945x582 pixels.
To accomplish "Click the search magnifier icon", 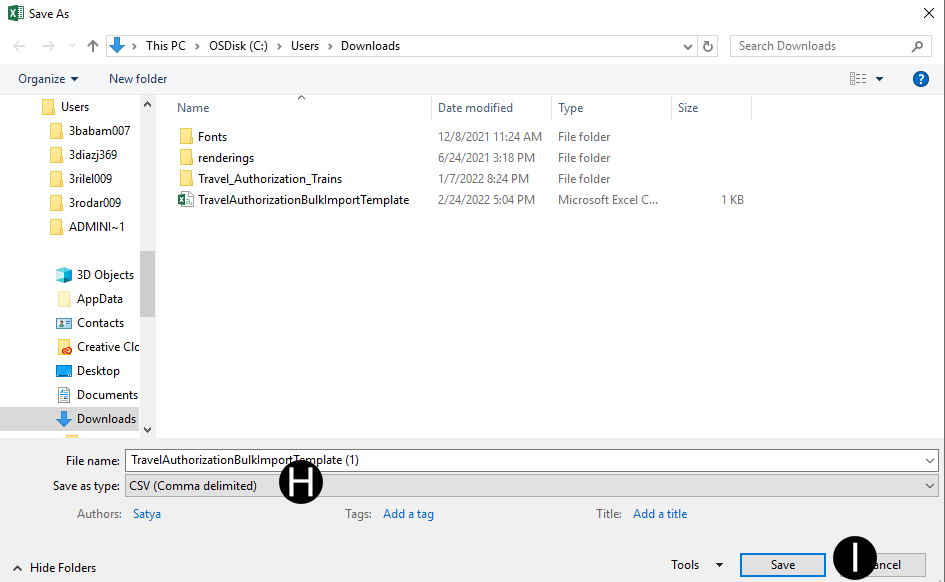I will coord(917,46).
